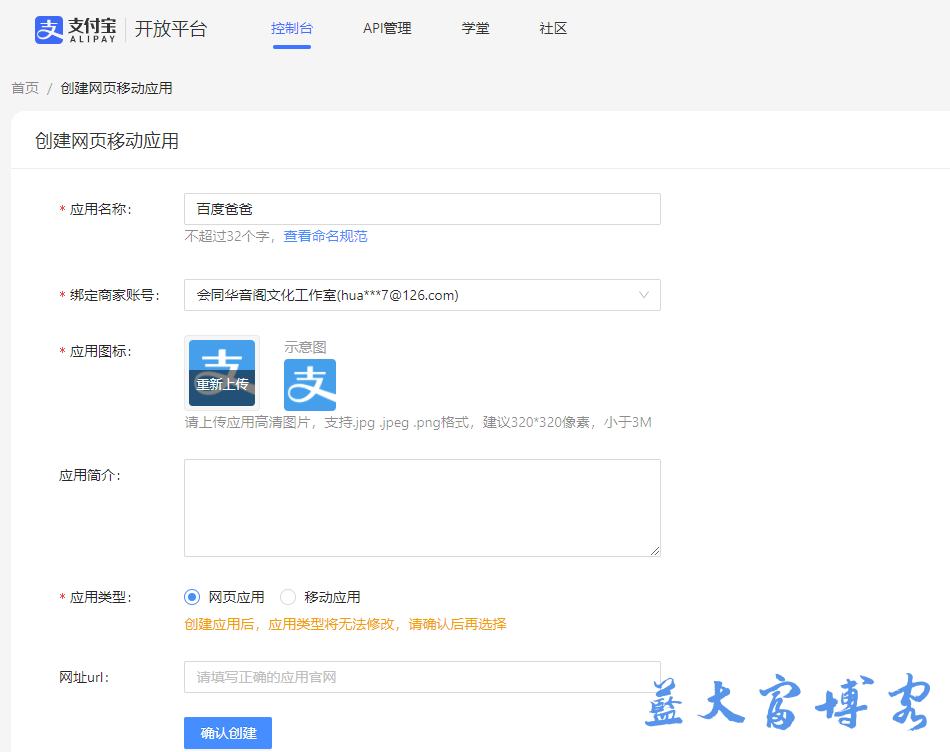The image size is (950, 752).
Task: Select the 移动应用 radio button
Action: click(x=288, y=597)
